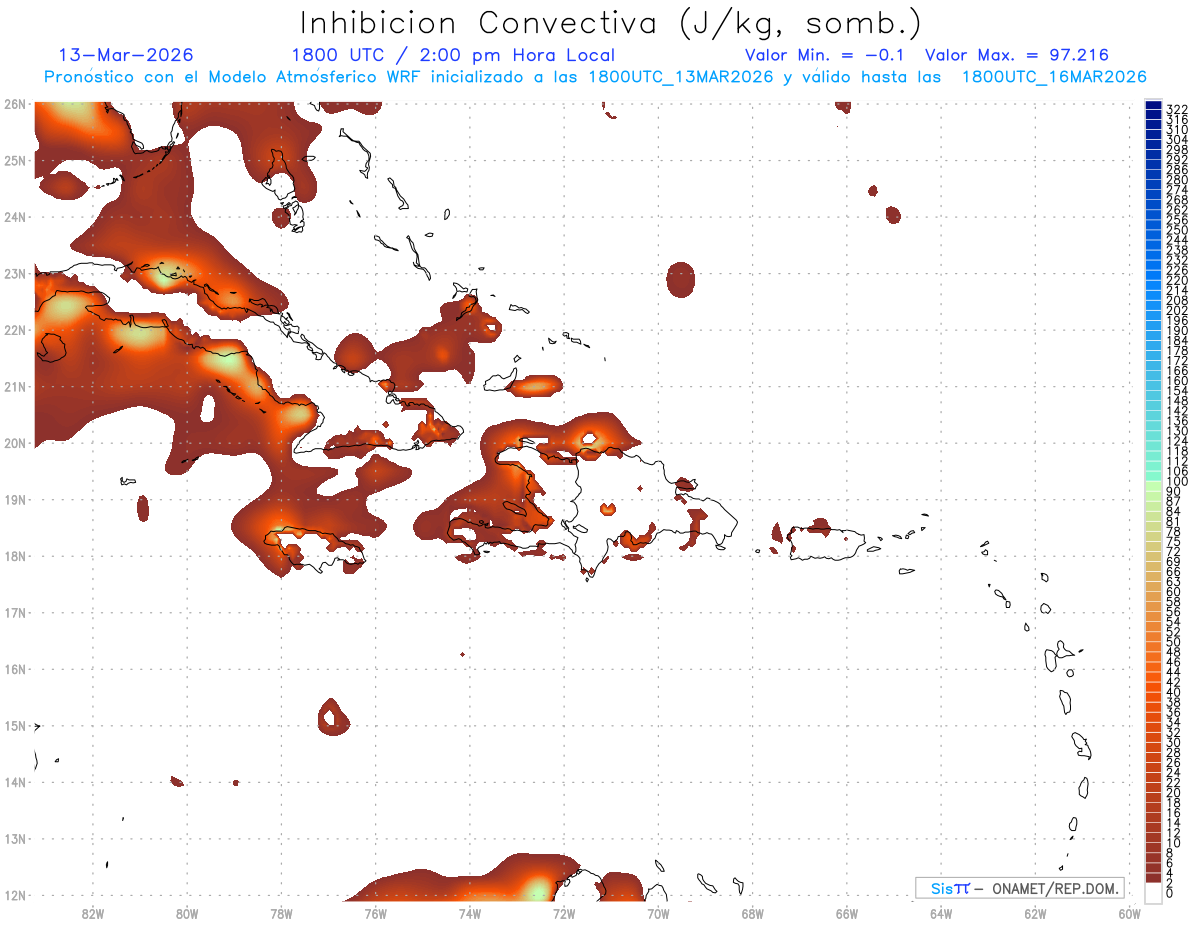Click the 82W longitude label
This screenshot has width=1200, height=927.
click(x=93, y=913)
